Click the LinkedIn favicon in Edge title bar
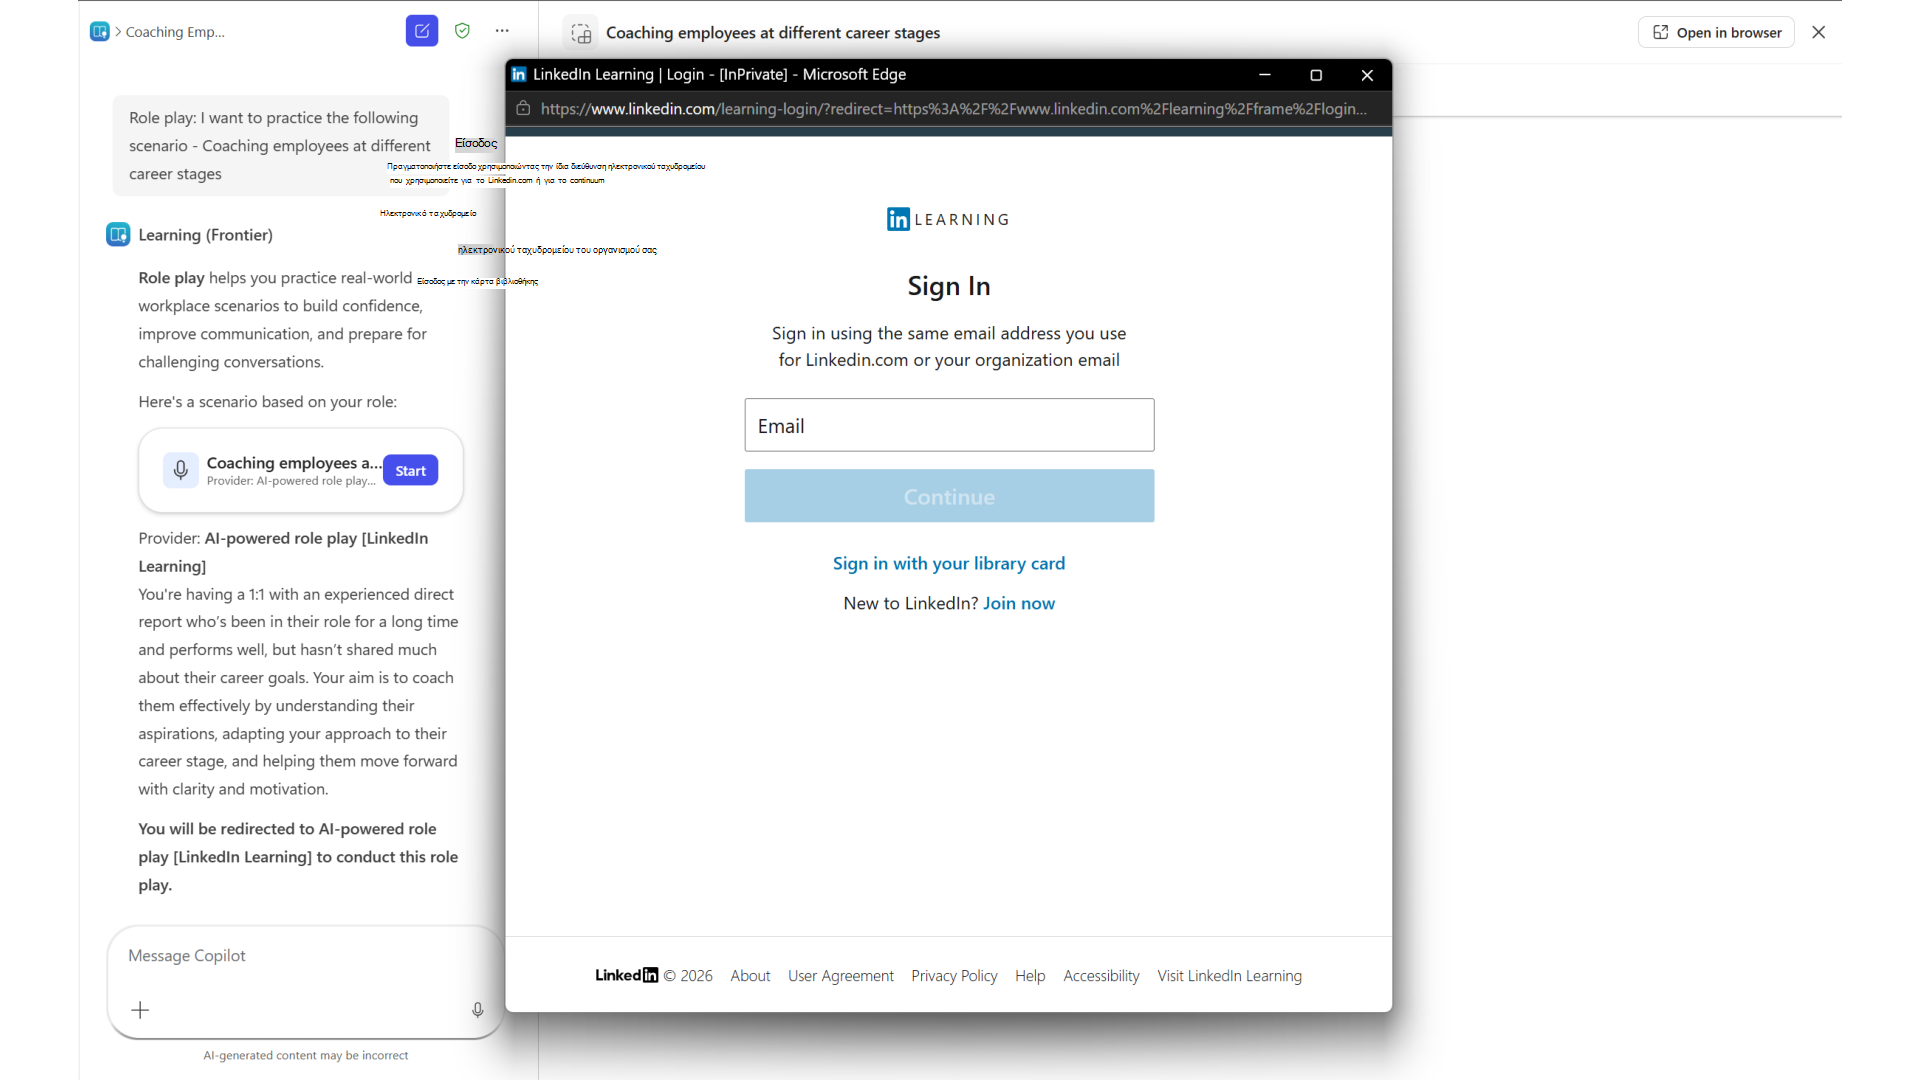The image size is (1920, 1080). click(x=519, y=74)
